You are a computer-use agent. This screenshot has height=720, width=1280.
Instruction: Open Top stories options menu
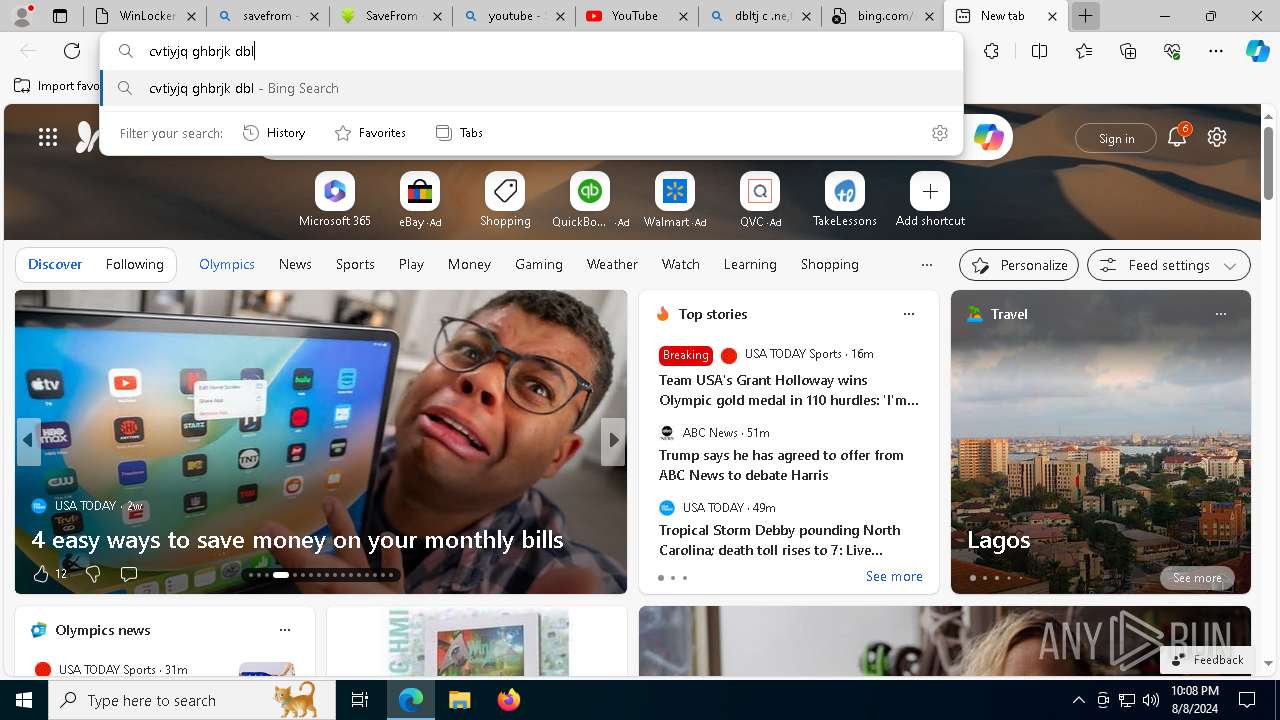tap(909, 314)
